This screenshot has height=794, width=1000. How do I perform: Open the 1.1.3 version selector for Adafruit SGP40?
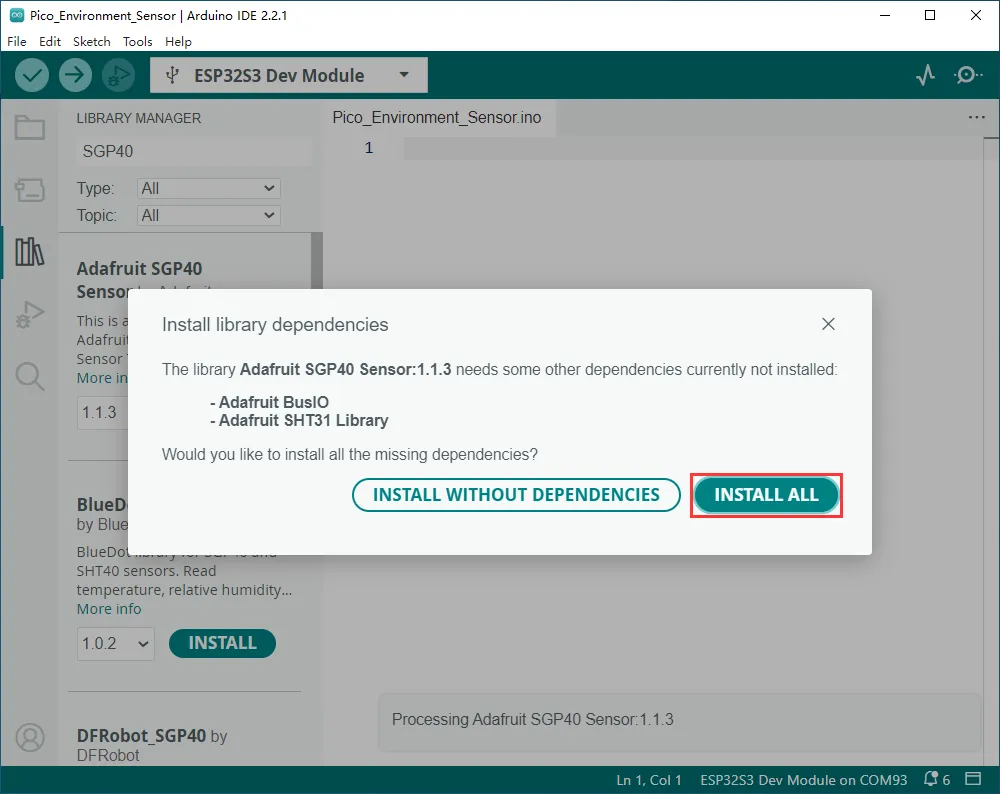pyautogui.click(x=103, y=413)
